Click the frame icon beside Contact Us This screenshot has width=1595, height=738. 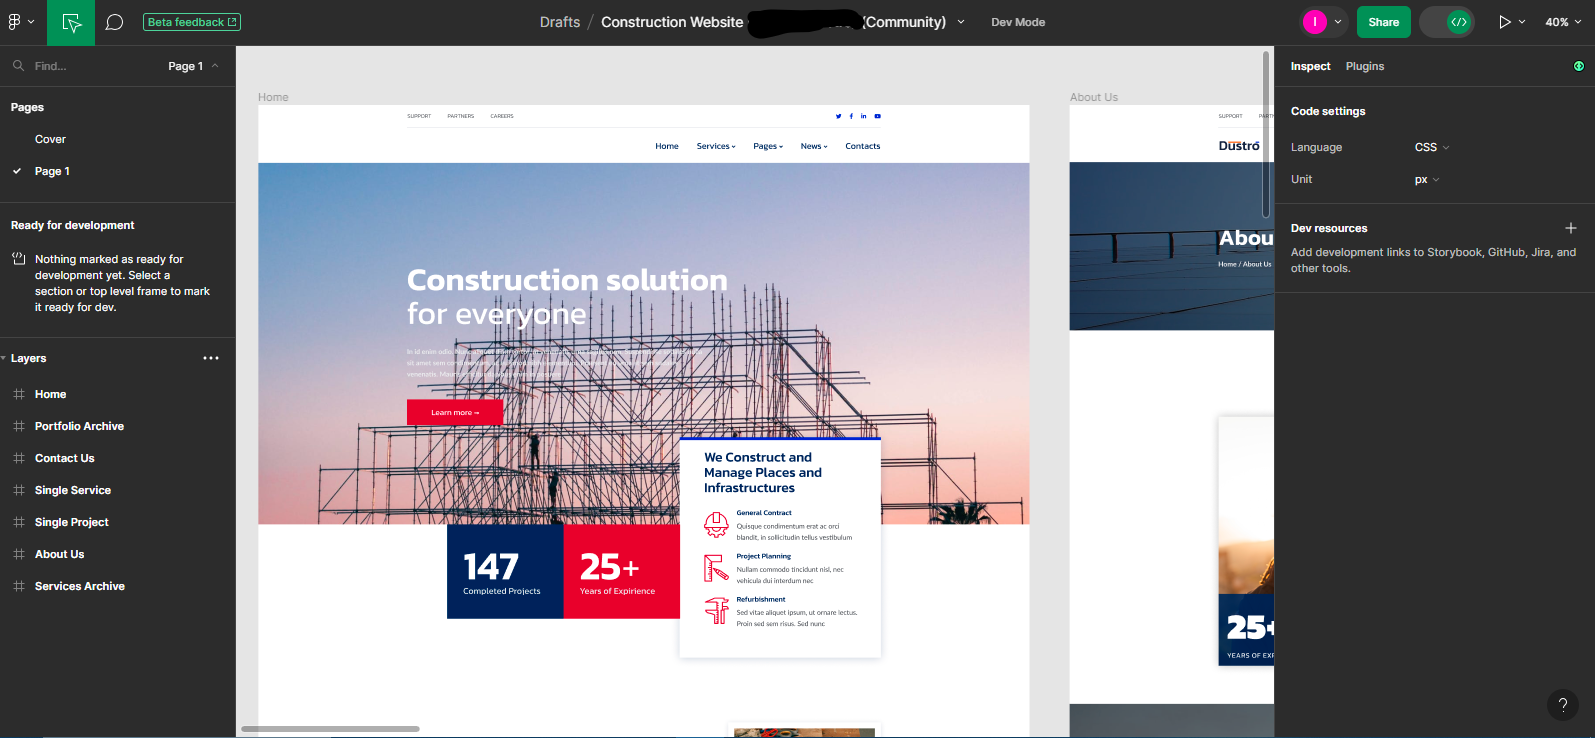tap(18, 458)
